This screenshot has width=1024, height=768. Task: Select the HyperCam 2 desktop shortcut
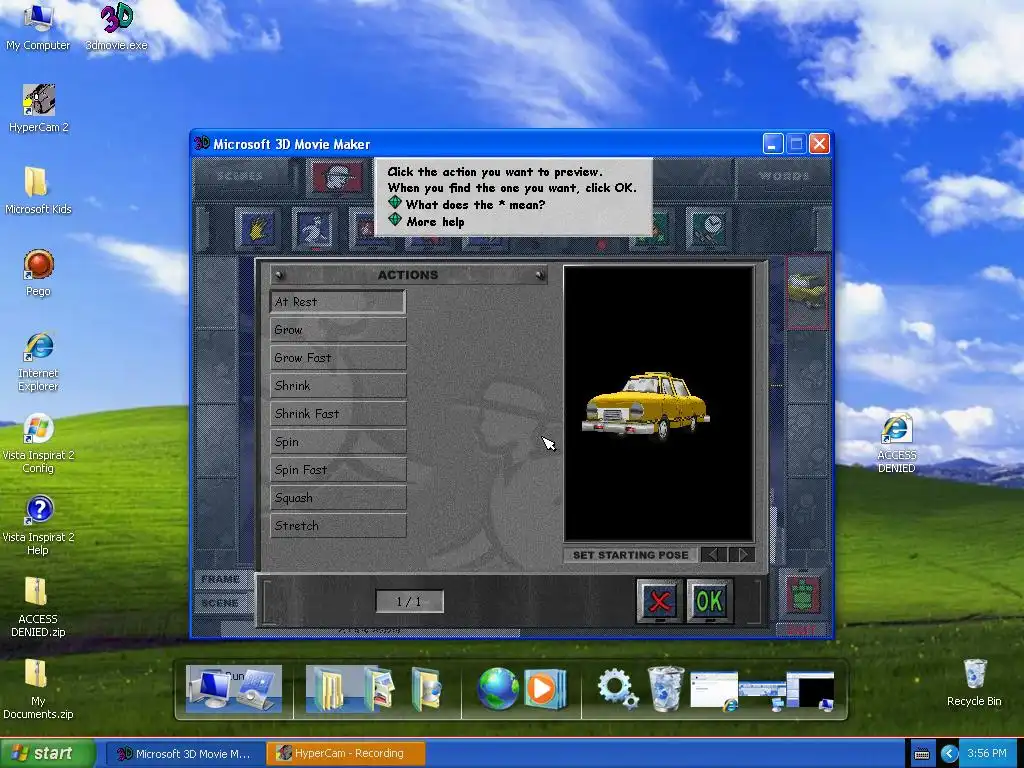pos(39,108)
